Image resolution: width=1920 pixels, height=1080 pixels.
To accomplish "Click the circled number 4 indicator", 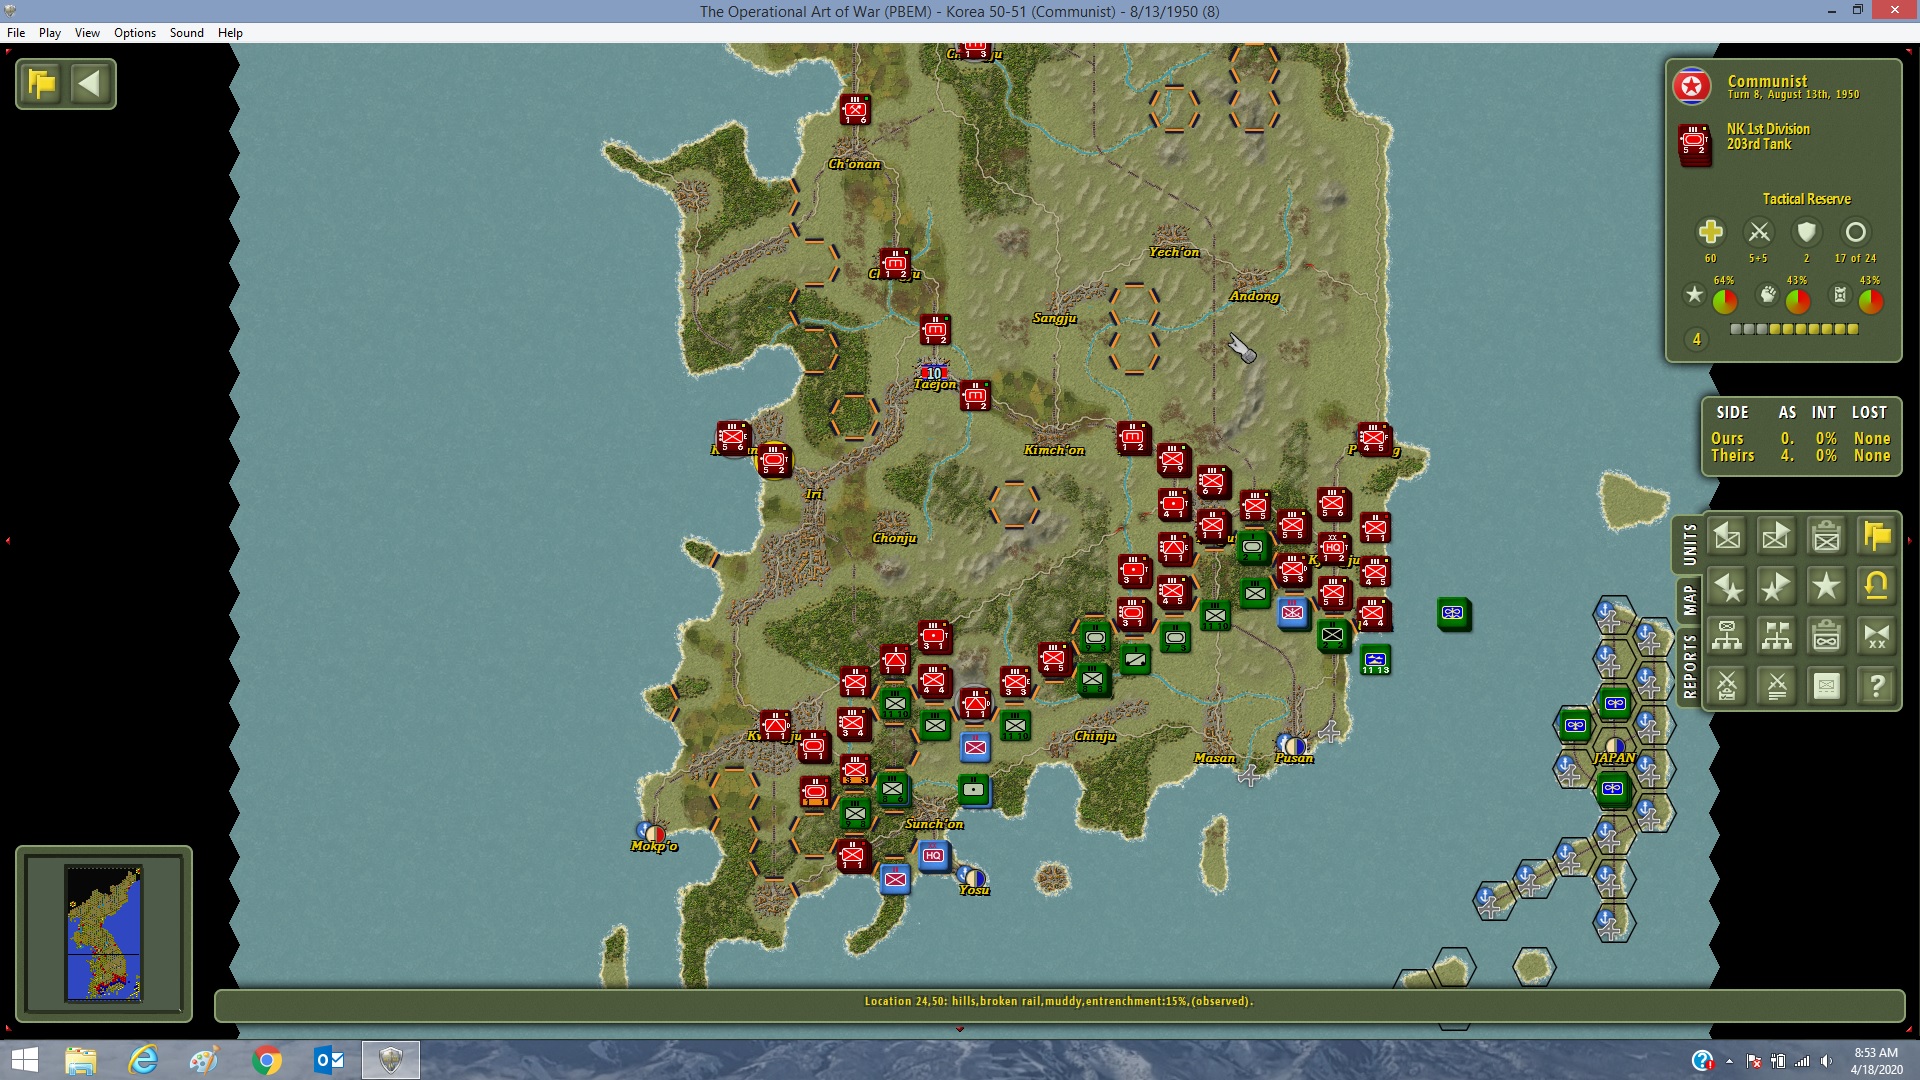I will point(1696,340).
